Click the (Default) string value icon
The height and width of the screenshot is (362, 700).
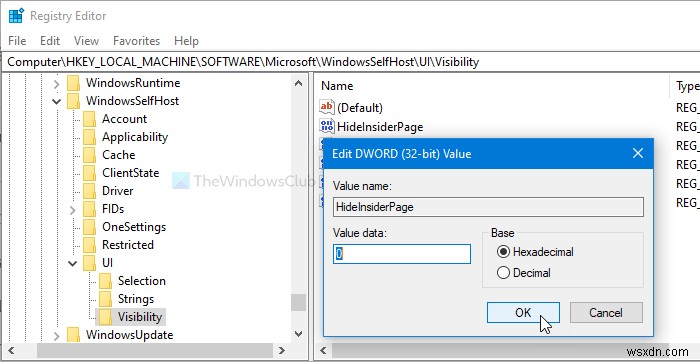[x=327, y=108]
